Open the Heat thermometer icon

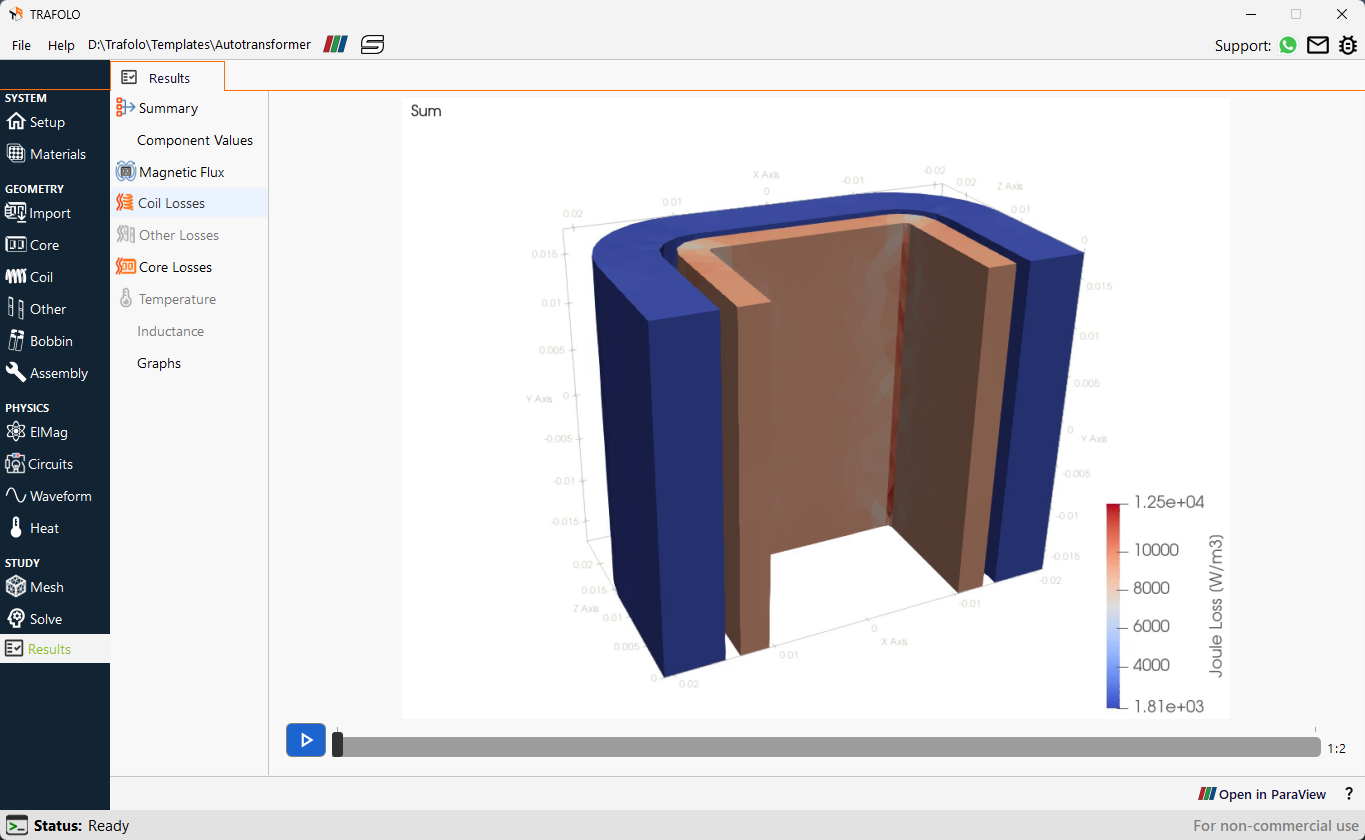pyautogui.click(x=15, y=528)
